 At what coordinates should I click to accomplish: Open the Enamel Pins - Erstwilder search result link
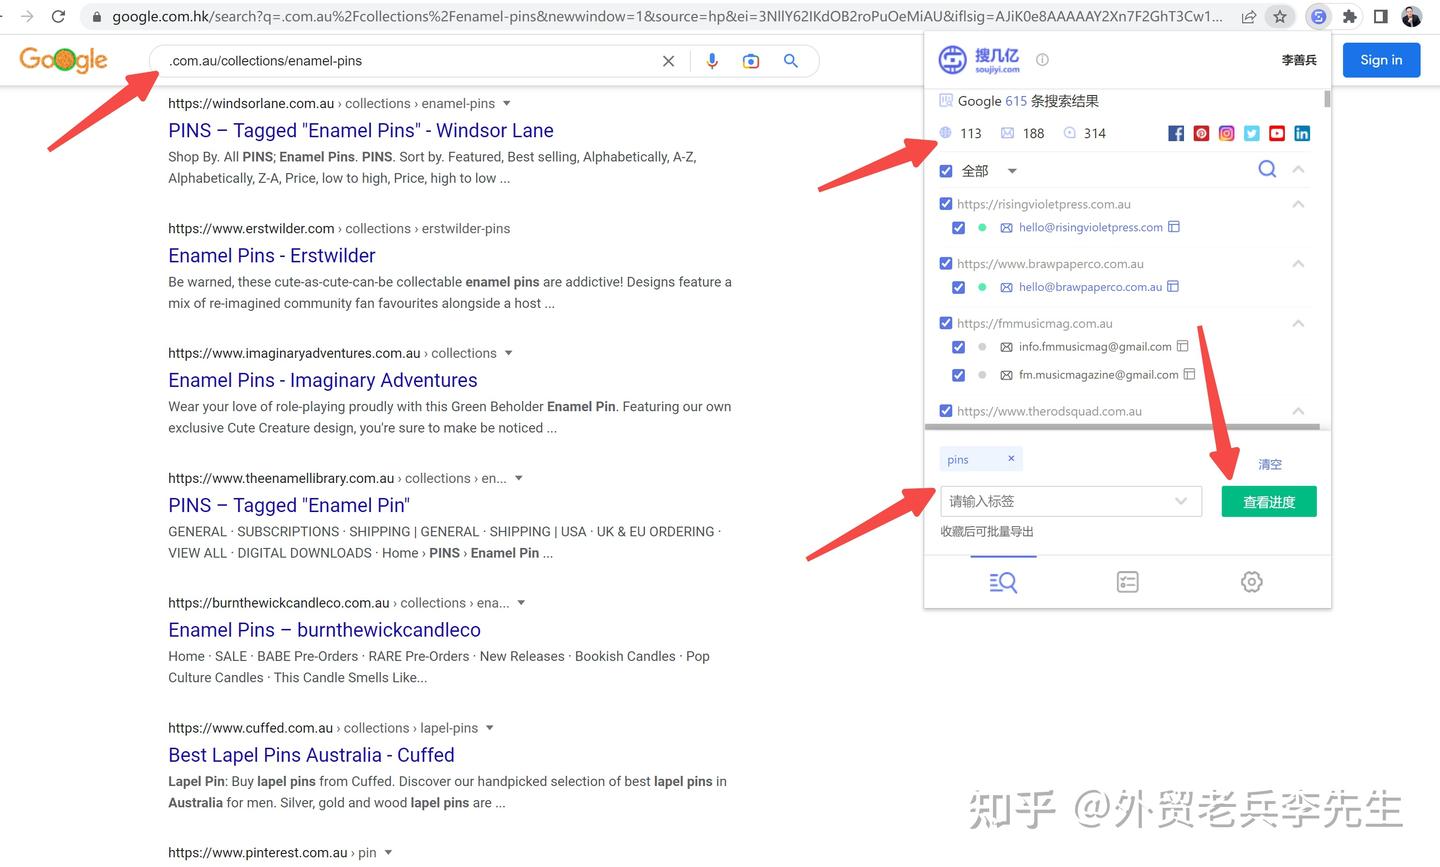(271, 256)
